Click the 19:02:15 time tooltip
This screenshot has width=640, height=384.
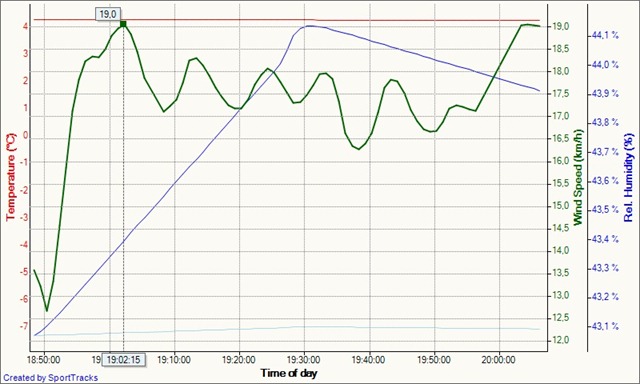pyautogui.click(x=123, y=360)
